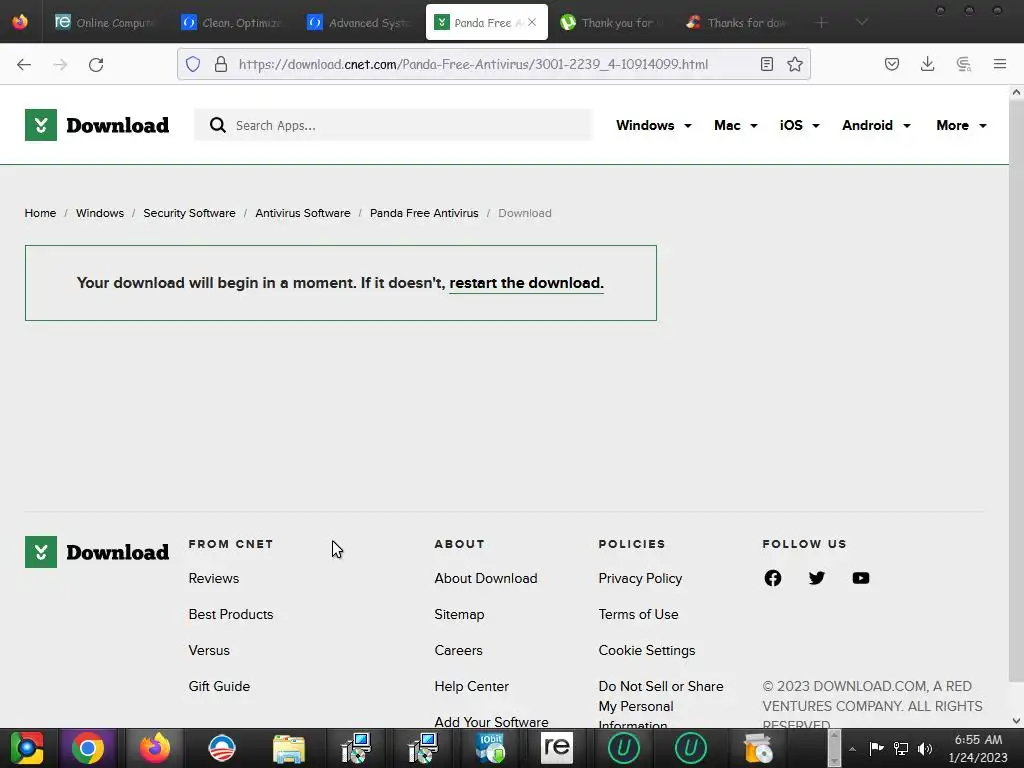Image resolution: width=1024 pixels, height=768 pixels.
Task: Reload the page with the refresh icon
Action: [x=96, y=64]
